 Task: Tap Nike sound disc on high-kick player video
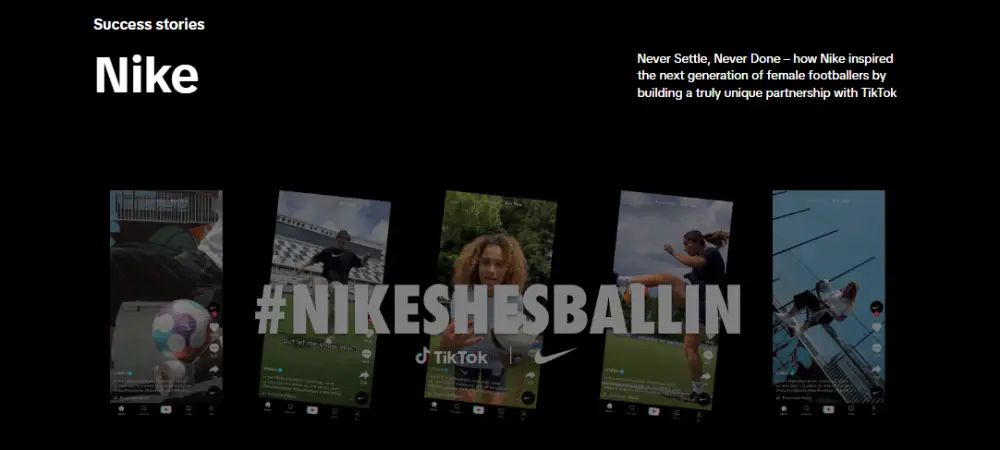[x=703, y=399]
